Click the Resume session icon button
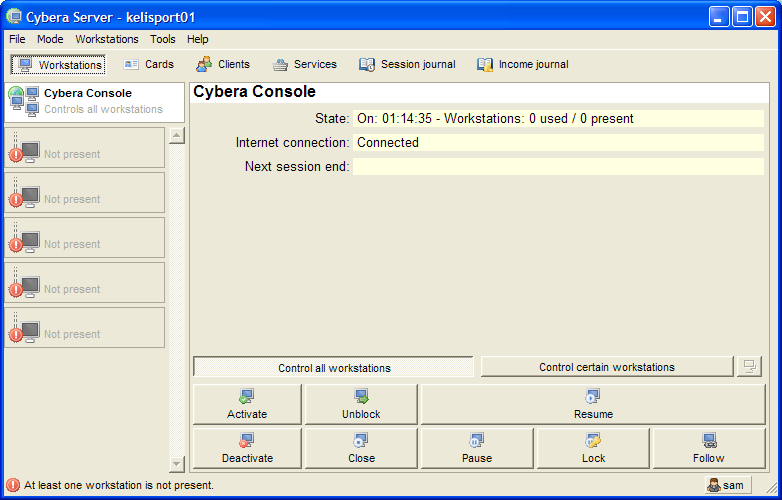 point(593,404)
